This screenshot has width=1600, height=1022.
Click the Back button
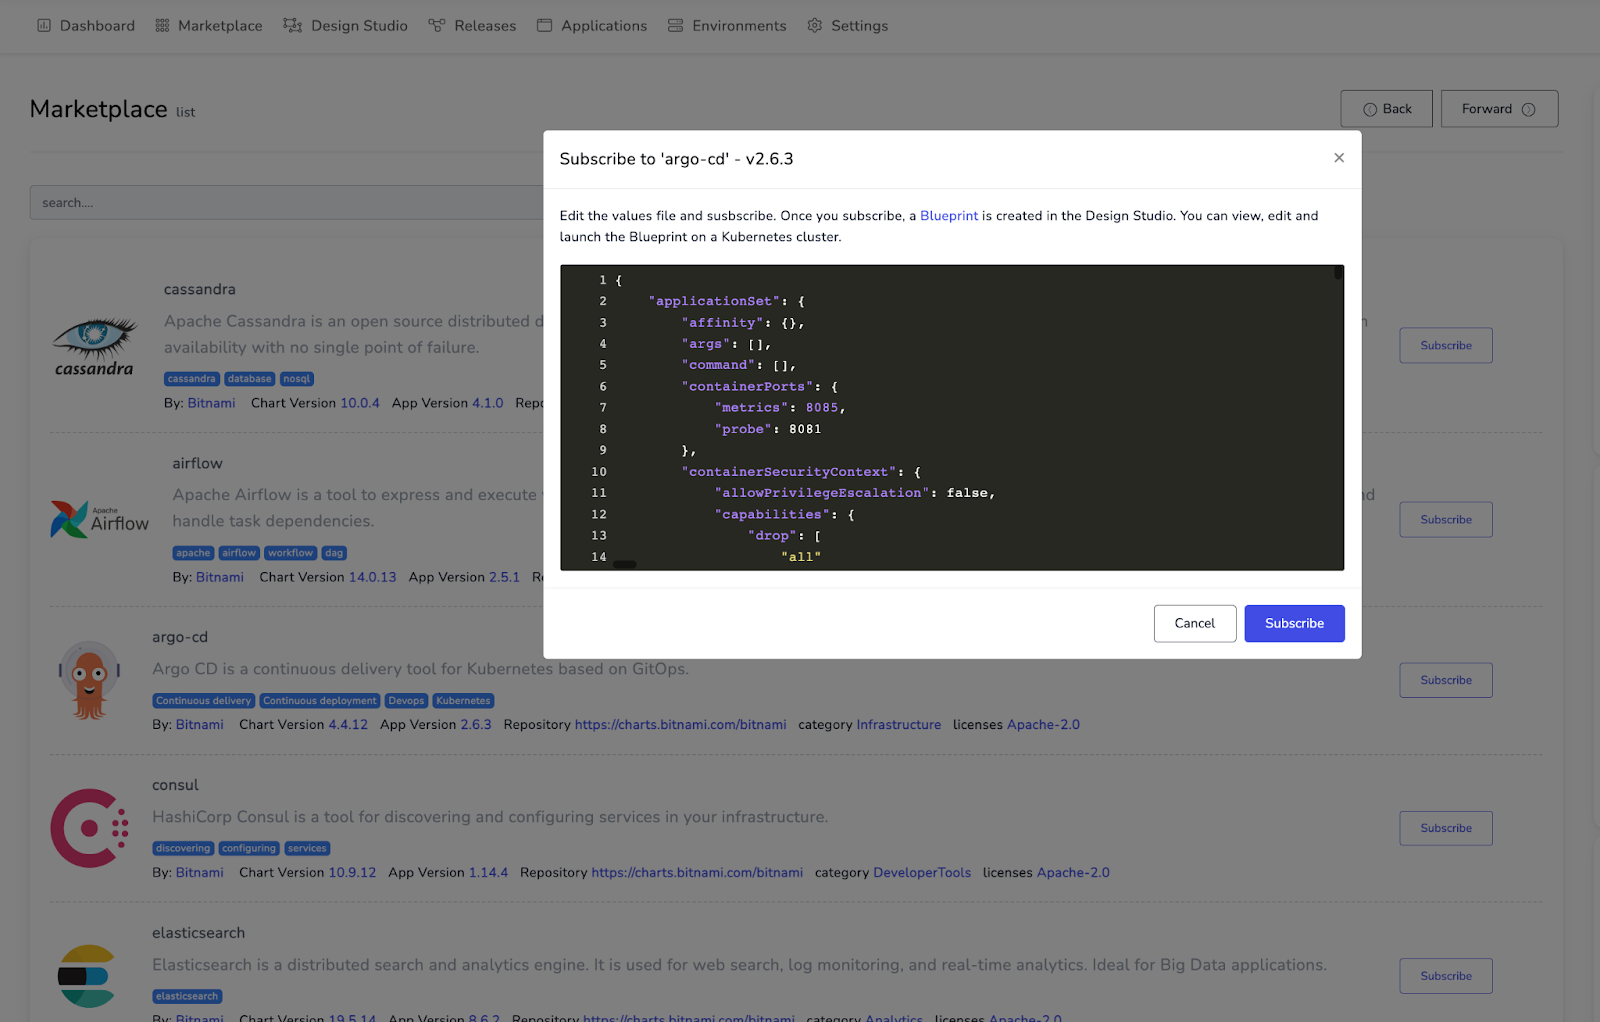click(x=1386, y=109)
